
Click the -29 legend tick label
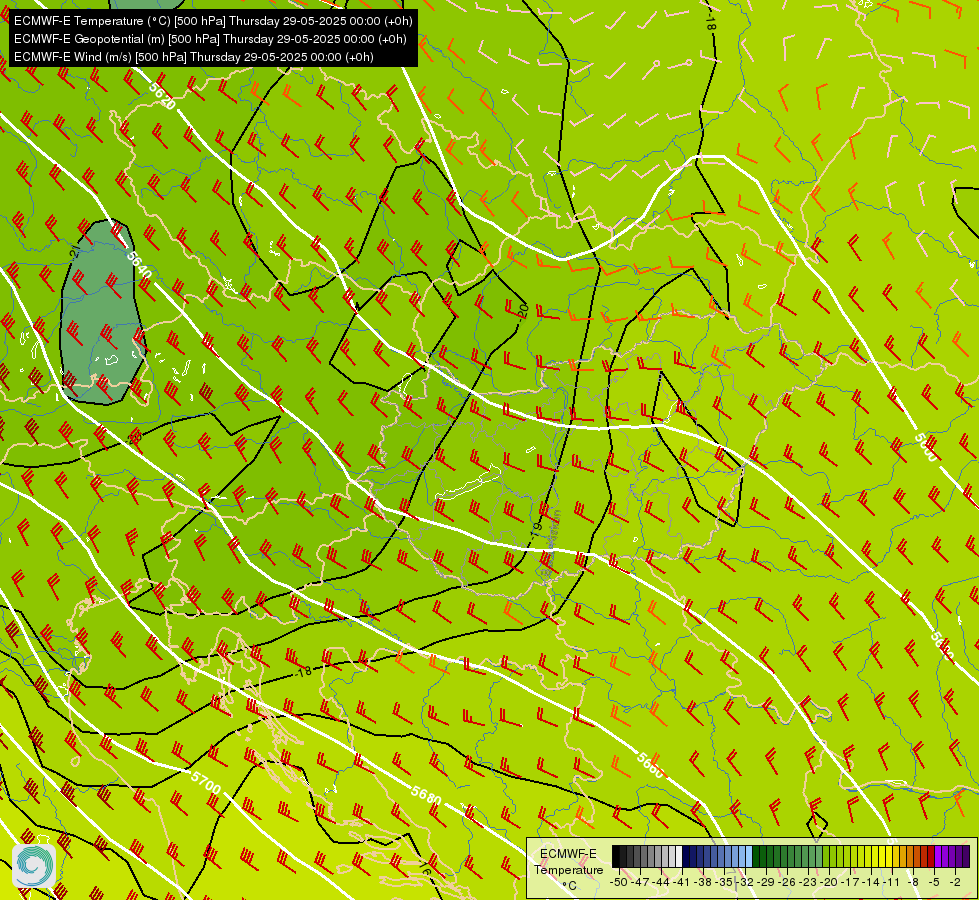(x=766, y=882)
